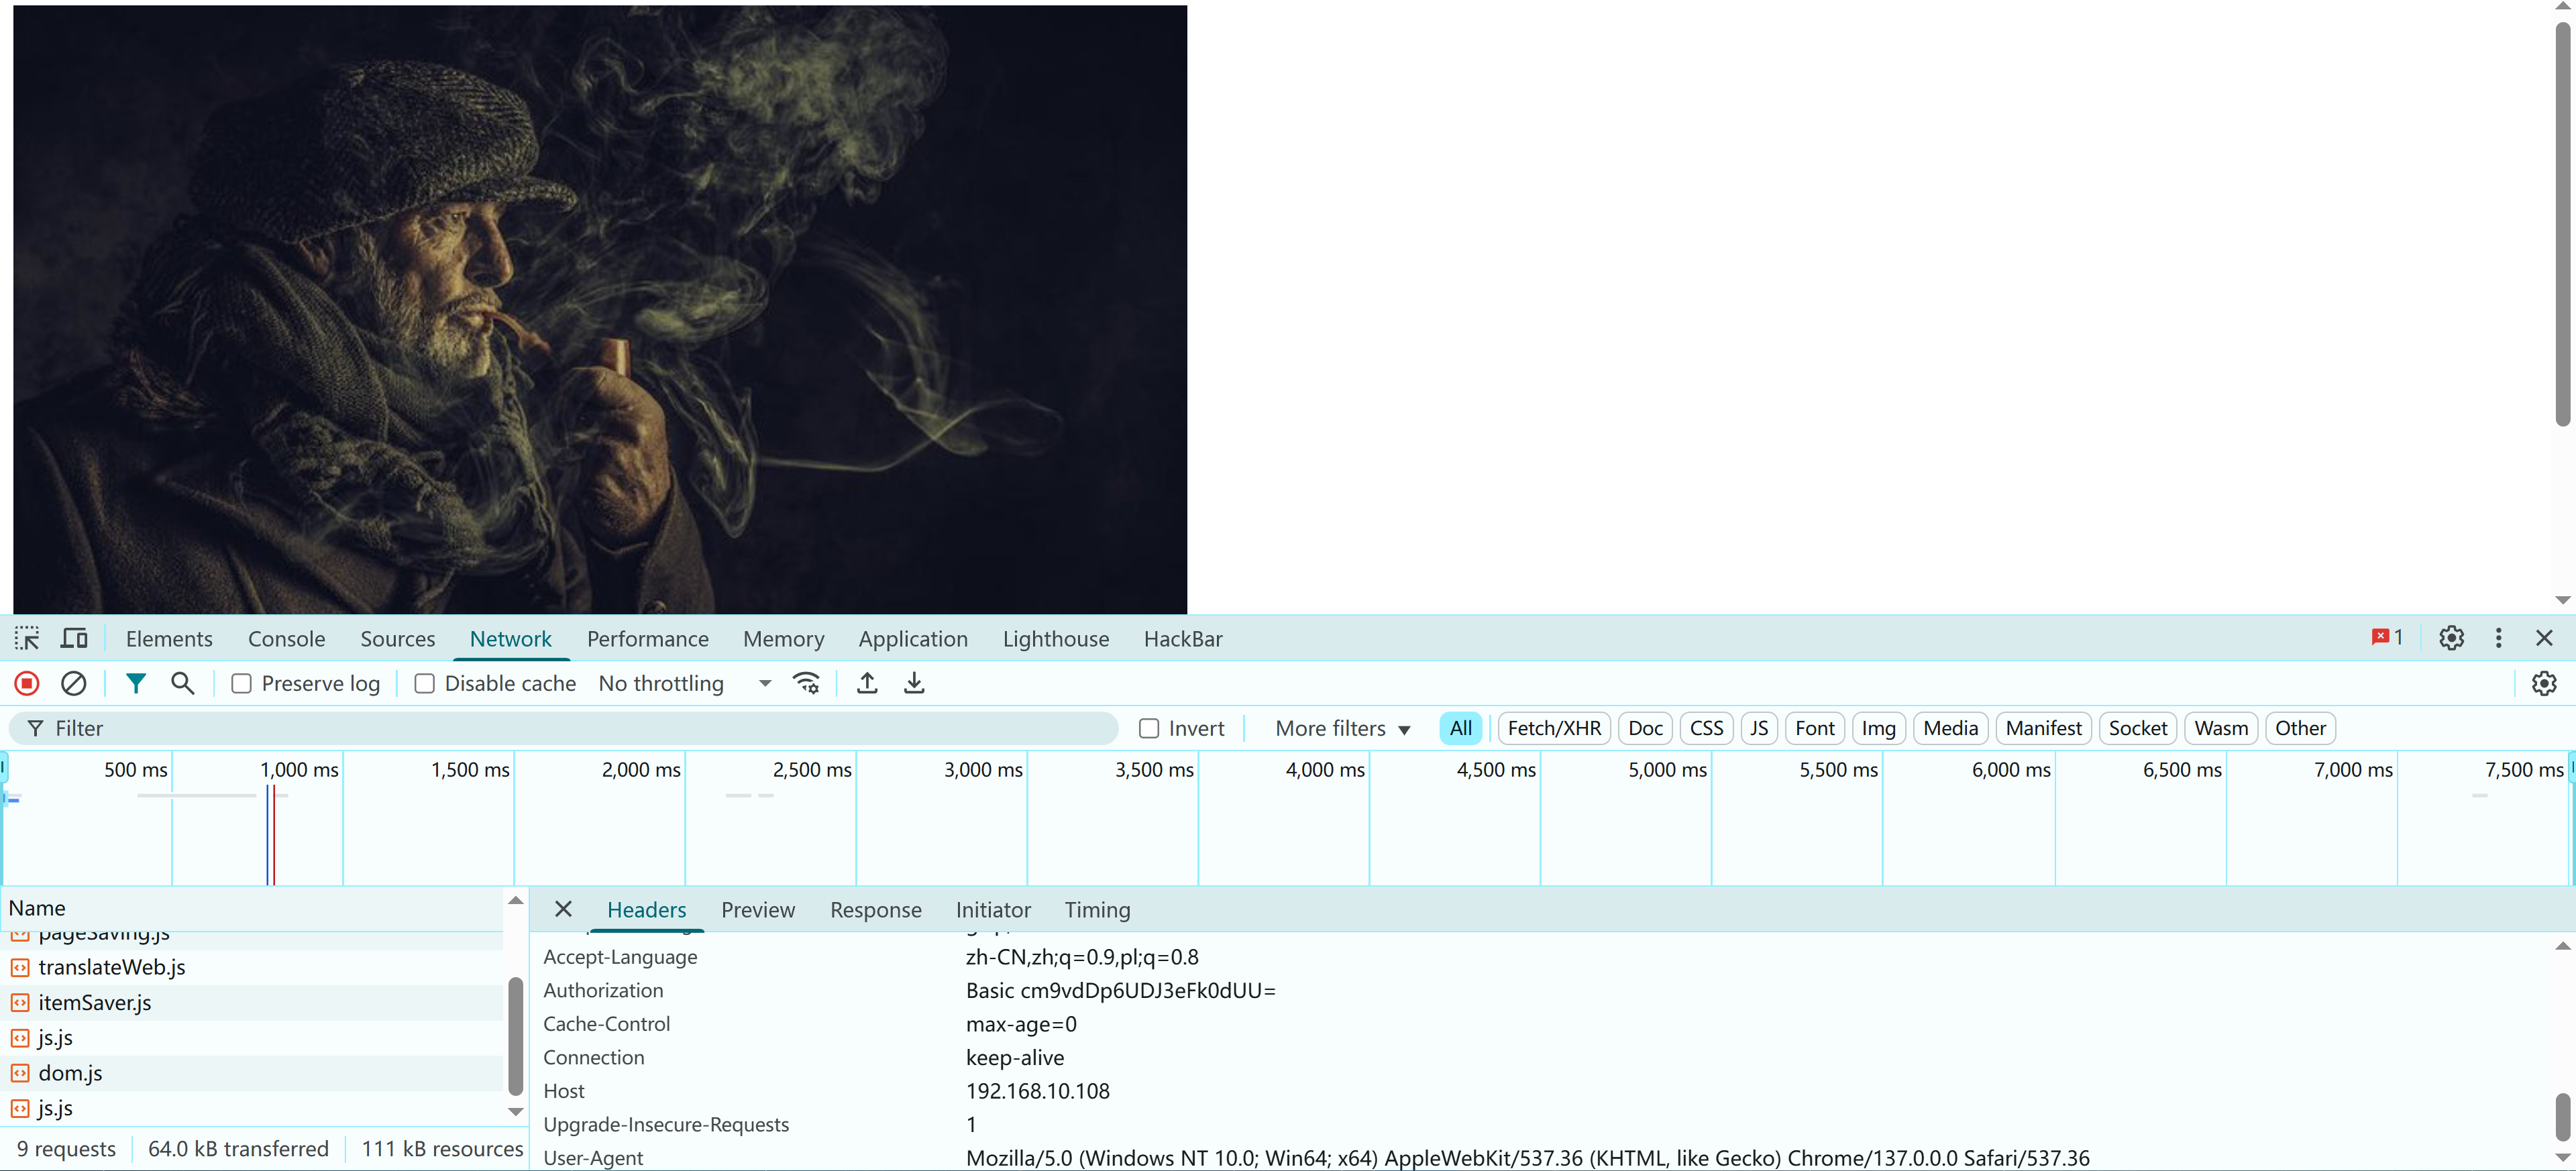
Task: Import HAR file upload icon
Action: click(867, 683)
